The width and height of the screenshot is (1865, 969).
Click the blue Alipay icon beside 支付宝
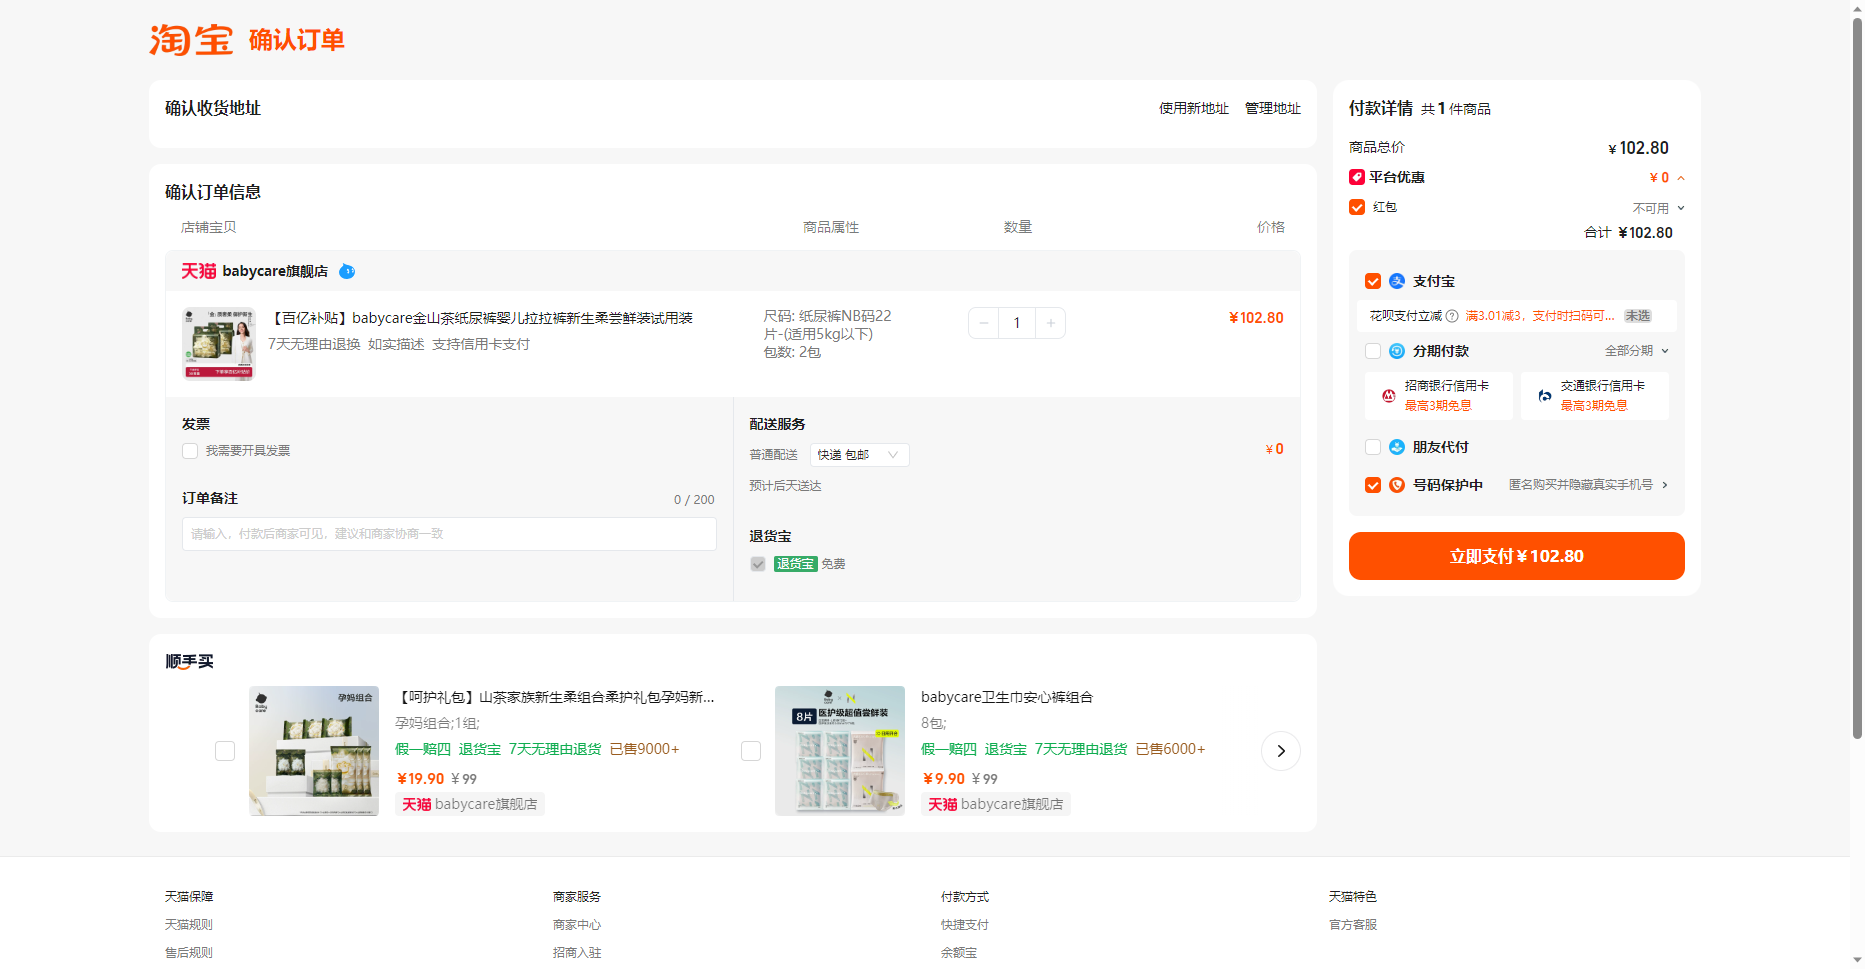click(1397, 281)
